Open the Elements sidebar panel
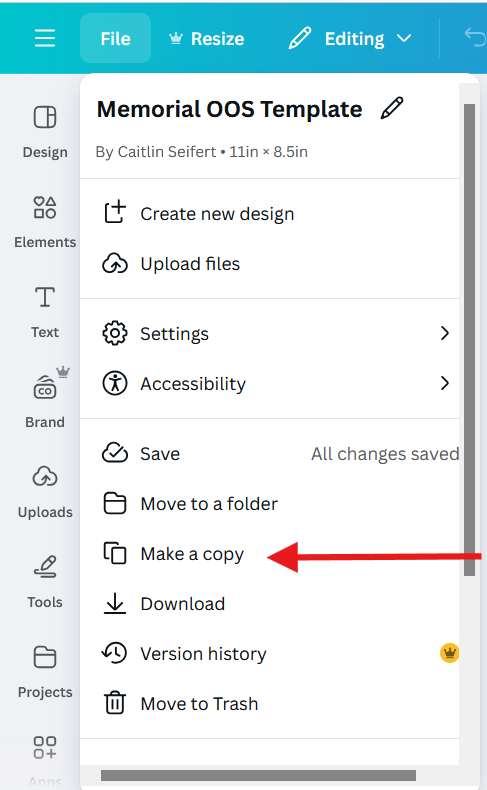This screenshot has width=487, height=790. coord(45,222)
